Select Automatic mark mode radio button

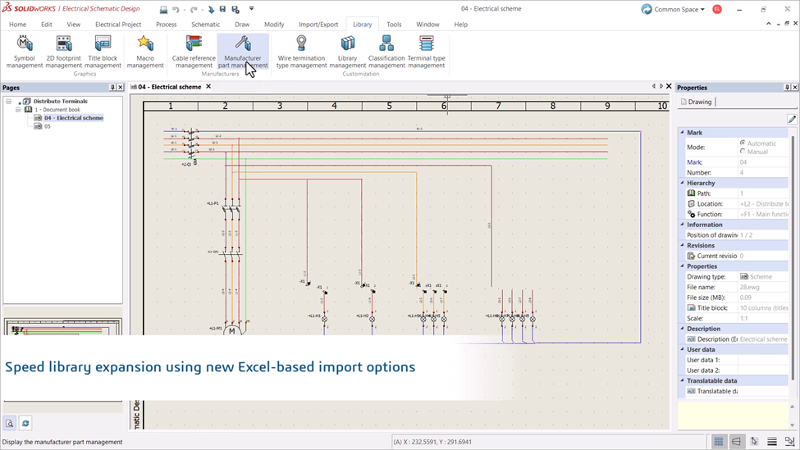(x=742, y=143)
